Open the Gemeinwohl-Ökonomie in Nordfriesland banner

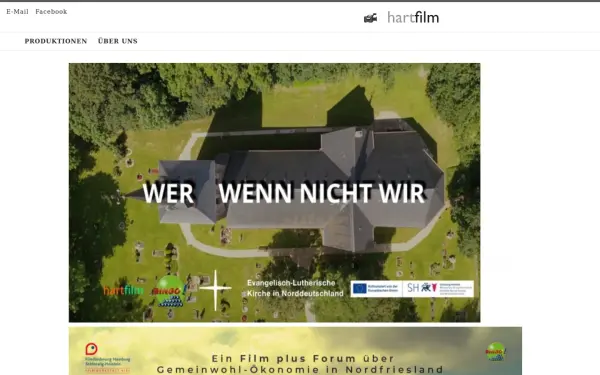295,351
